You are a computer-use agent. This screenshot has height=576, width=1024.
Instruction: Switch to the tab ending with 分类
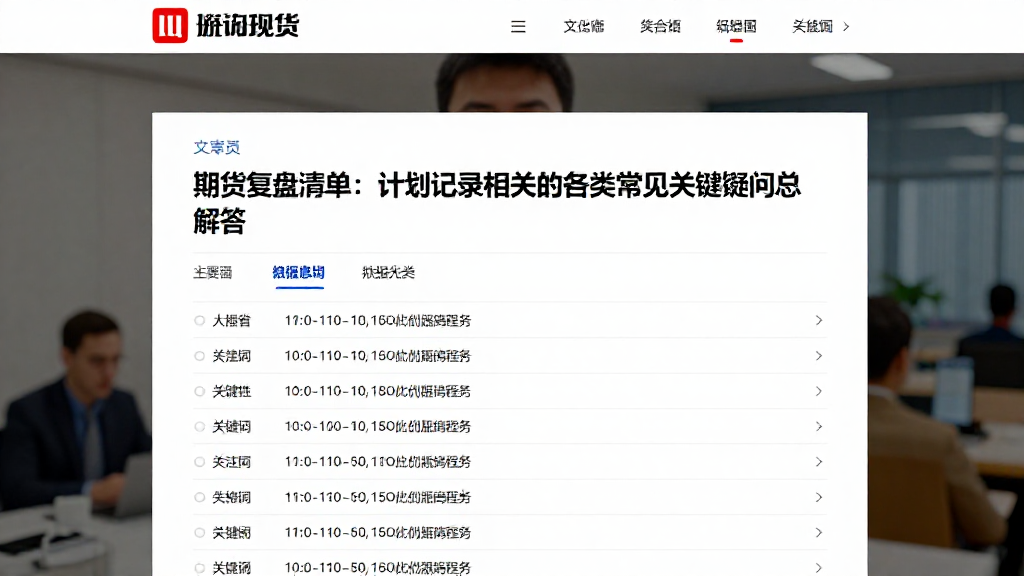[x=389, y=272]
